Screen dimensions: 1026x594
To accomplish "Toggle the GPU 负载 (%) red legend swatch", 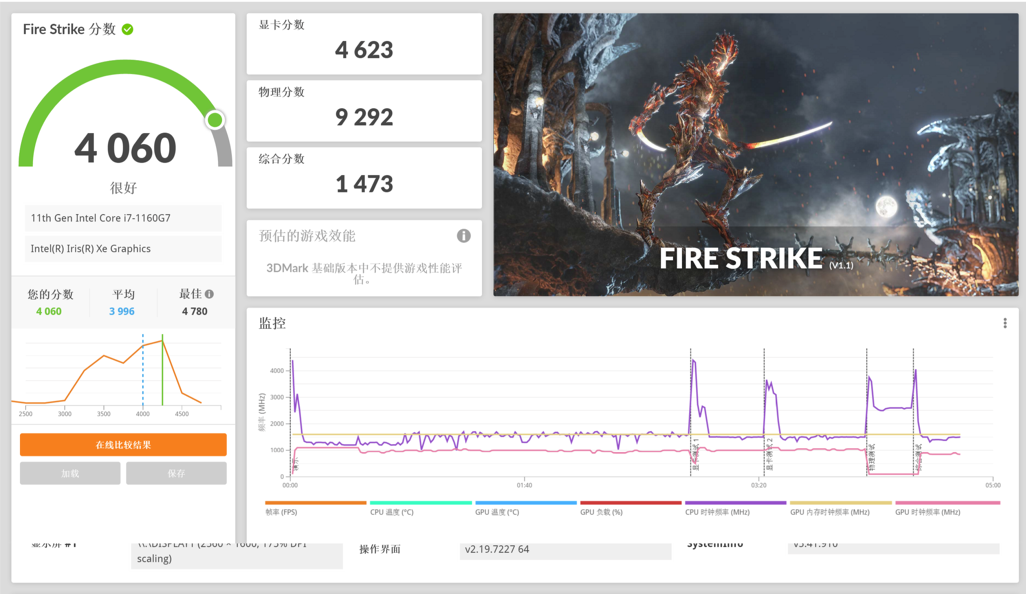I will point(631,502).
